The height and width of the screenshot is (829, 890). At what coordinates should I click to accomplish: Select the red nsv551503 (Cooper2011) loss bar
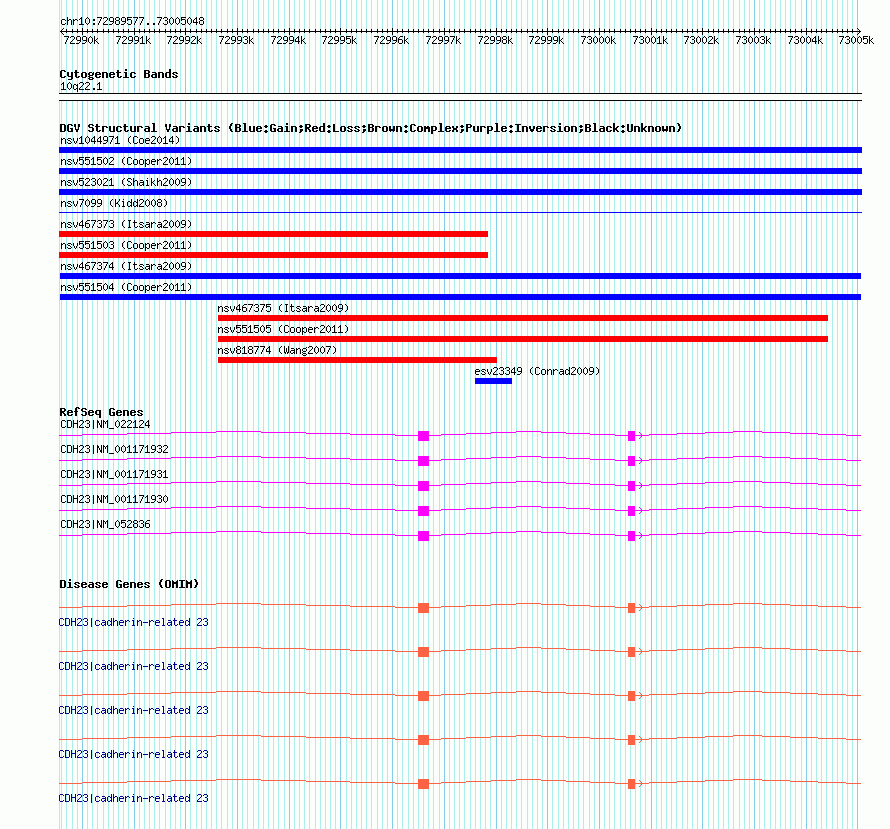[274, 255]
